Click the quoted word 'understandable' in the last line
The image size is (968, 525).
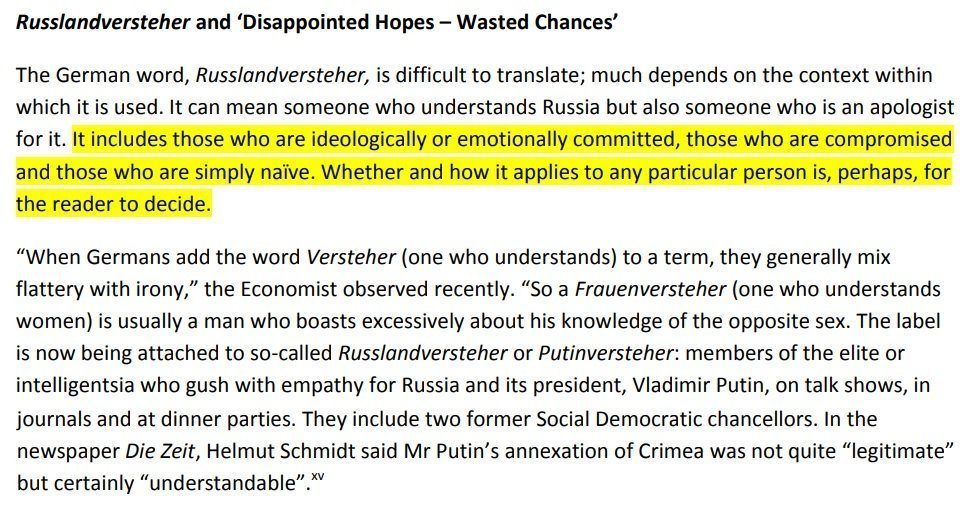225,483
